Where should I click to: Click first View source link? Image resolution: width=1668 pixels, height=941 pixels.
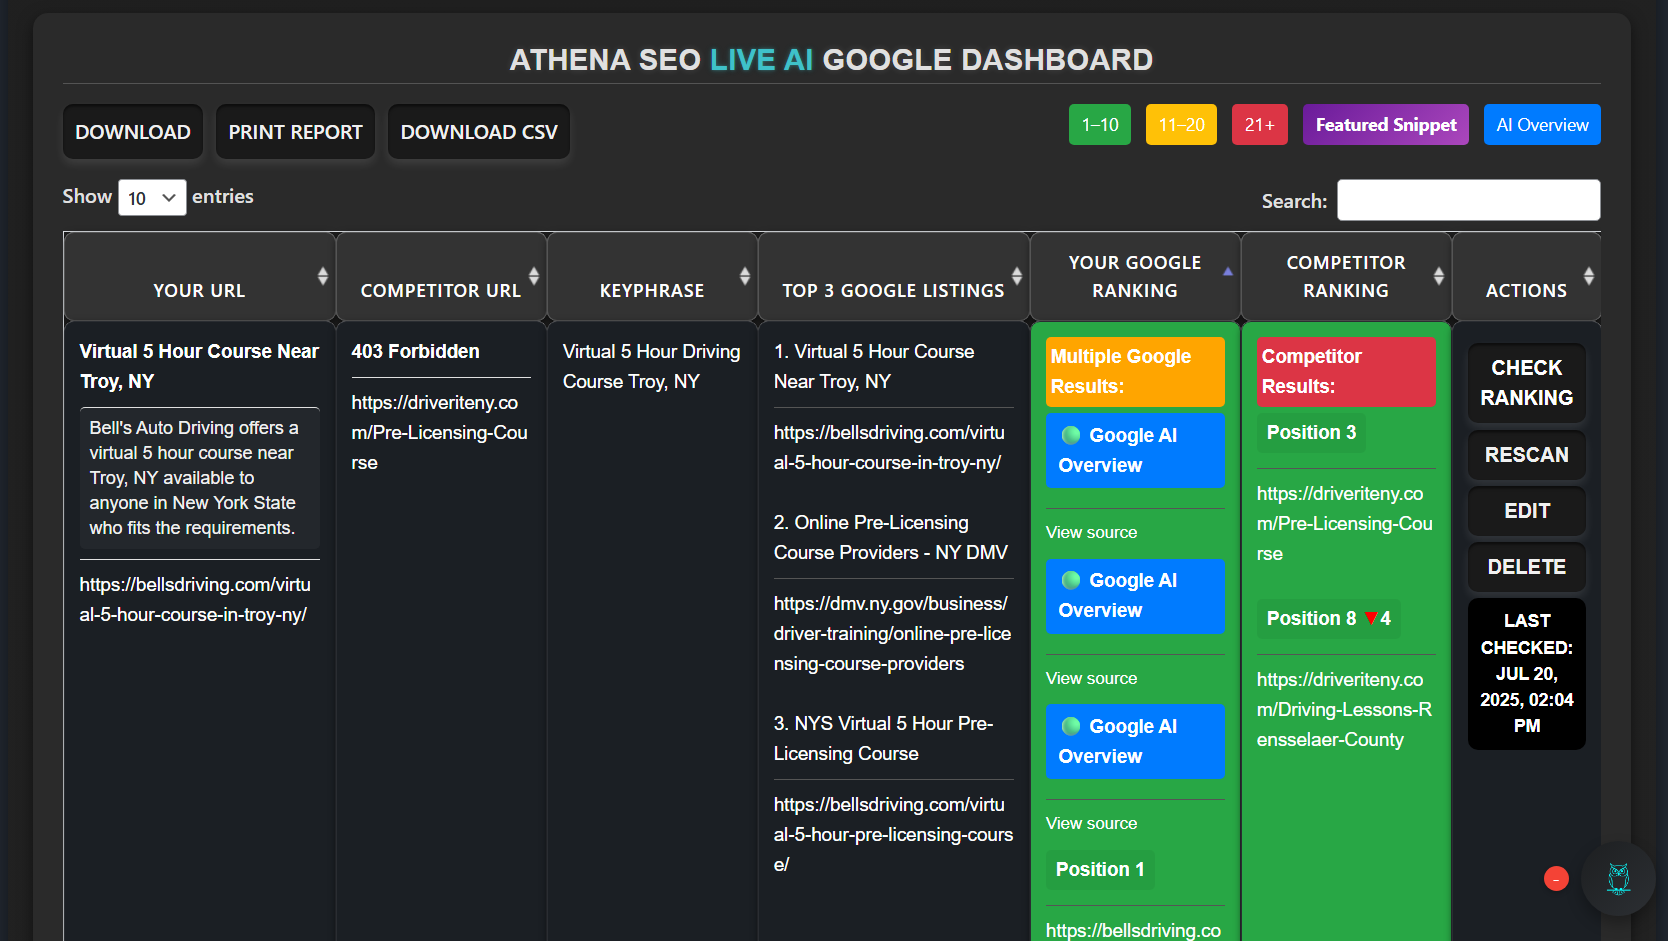pos(1091,533)
